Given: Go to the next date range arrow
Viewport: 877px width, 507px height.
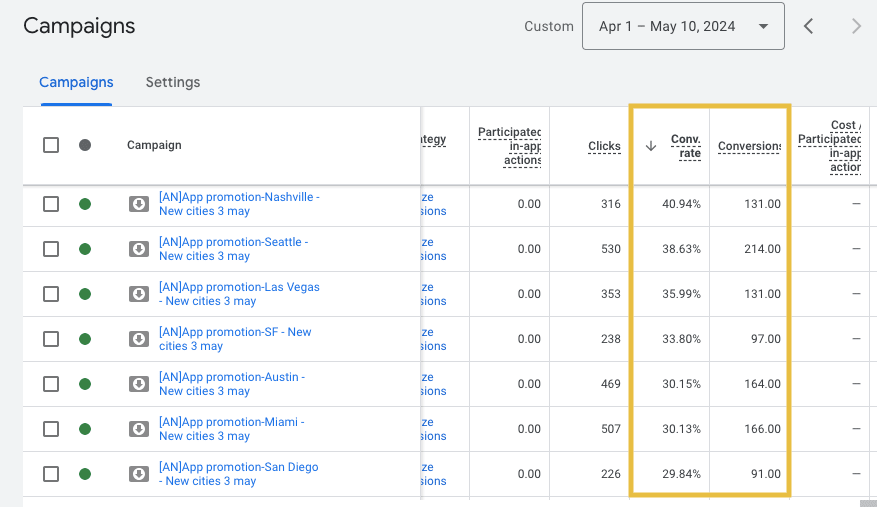Looking at the screenshot, I should point(855,27).
